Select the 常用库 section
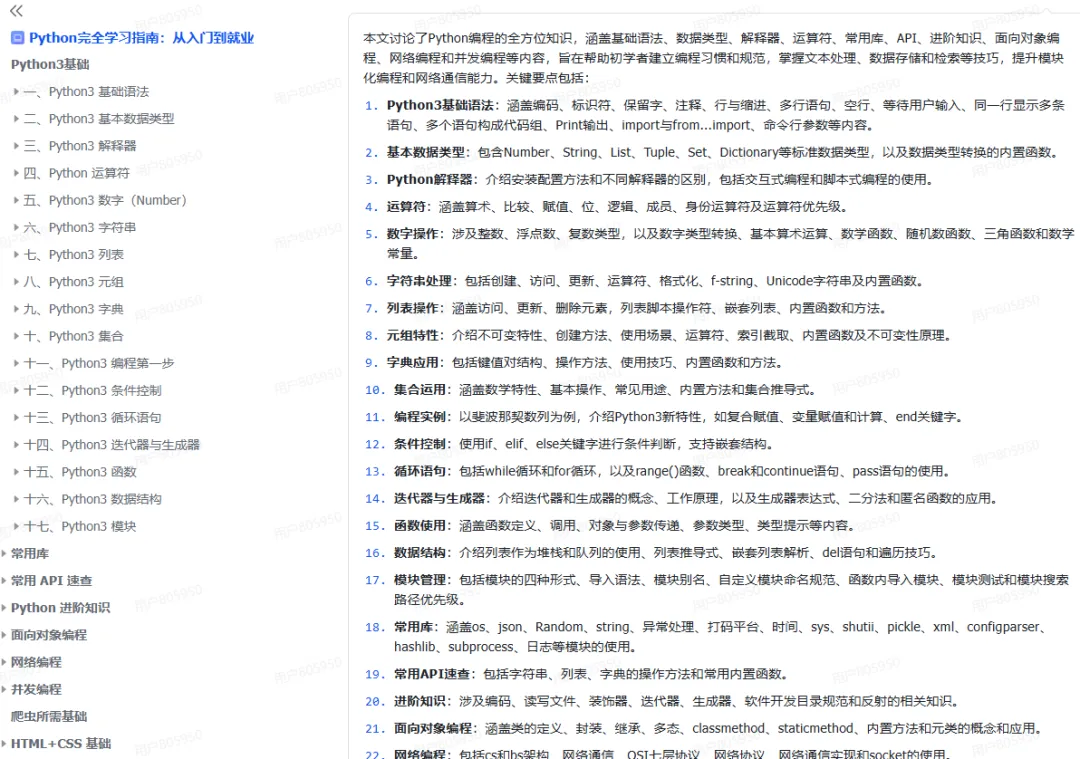This screenshot has height=759, width=1080. 30,554
